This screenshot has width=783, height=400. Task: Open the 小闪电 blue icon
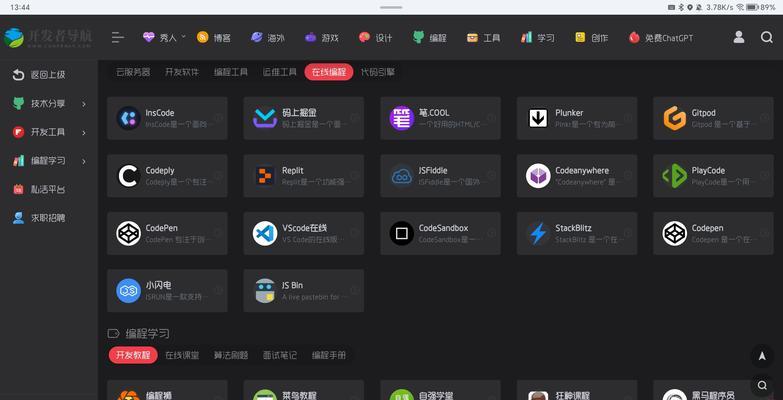coord(128,291)
